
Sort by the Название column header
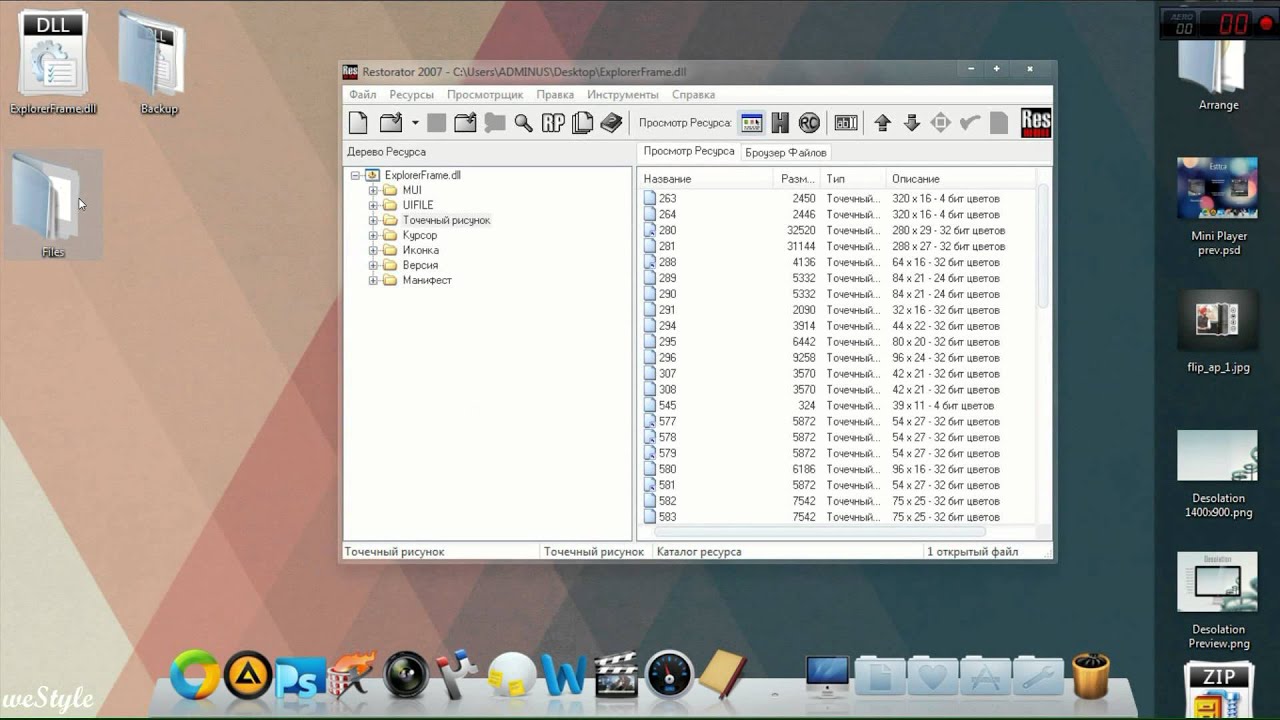[705, 178]
